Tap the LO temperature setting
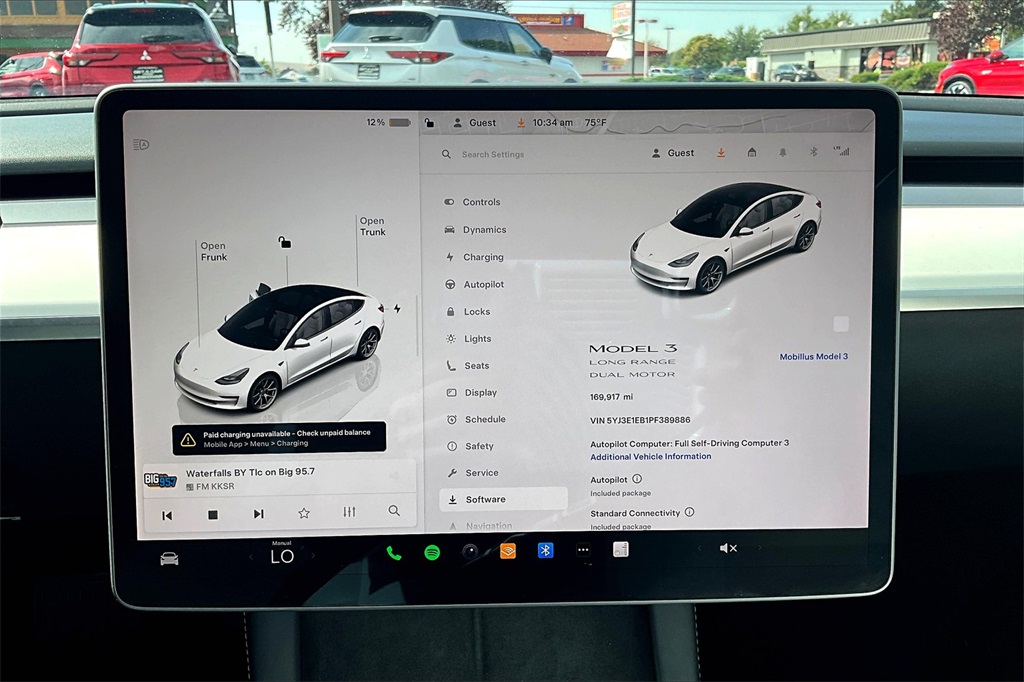 pos(282,556)
